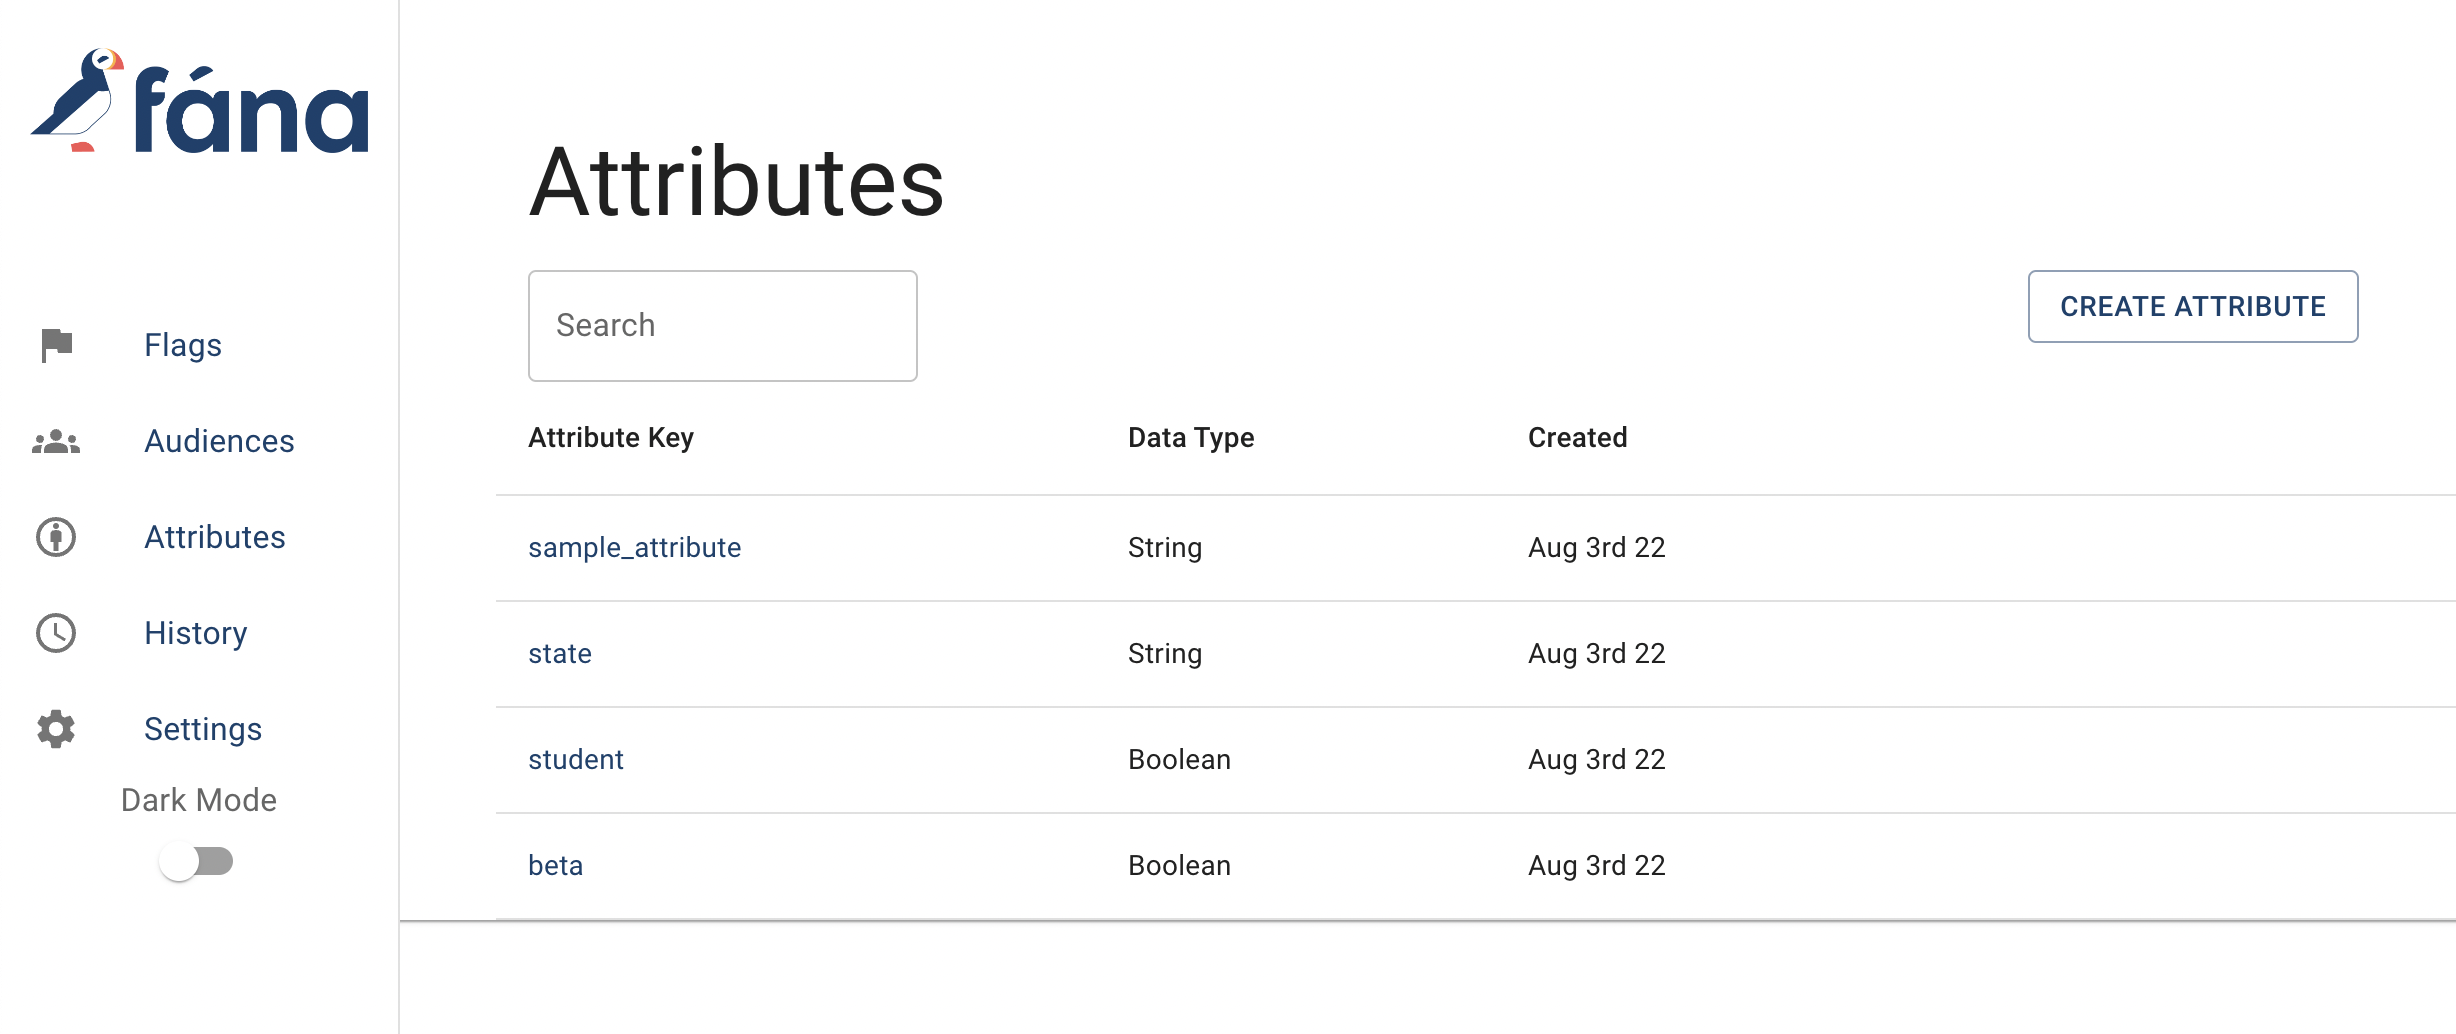Image resolution: width=2456 pixels, height=1034 pixels.
Task: Click Boolean type in beta row
Action: pyautogui.click(x=1180, y=866)
